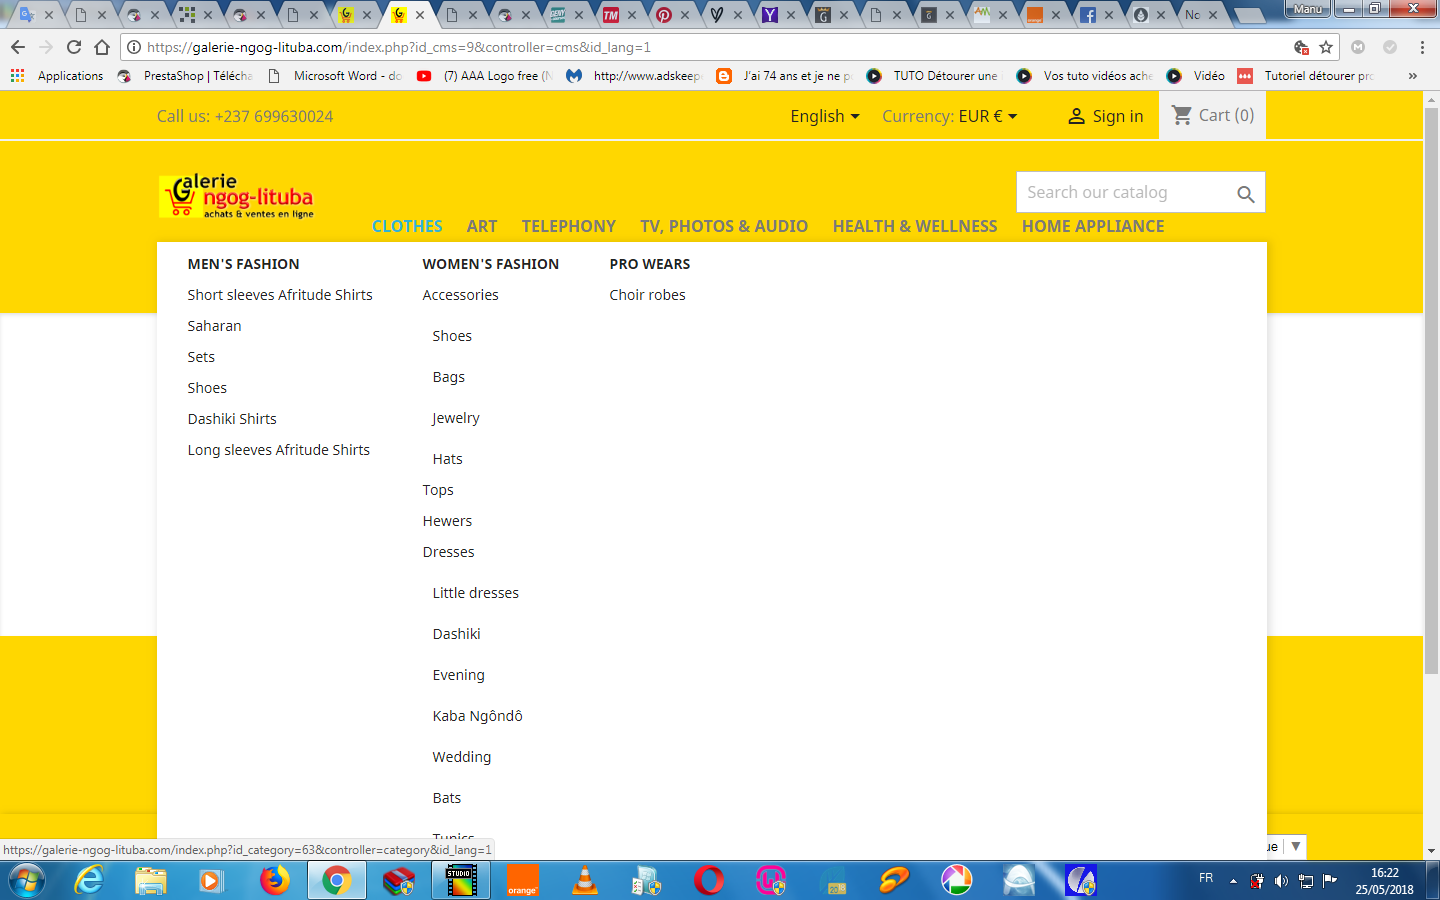Image resolution: width=1440 pixels, height=900 pixels.
Task: Open Short sleeves Afritude Shirts link
Action: click(280, 295)
